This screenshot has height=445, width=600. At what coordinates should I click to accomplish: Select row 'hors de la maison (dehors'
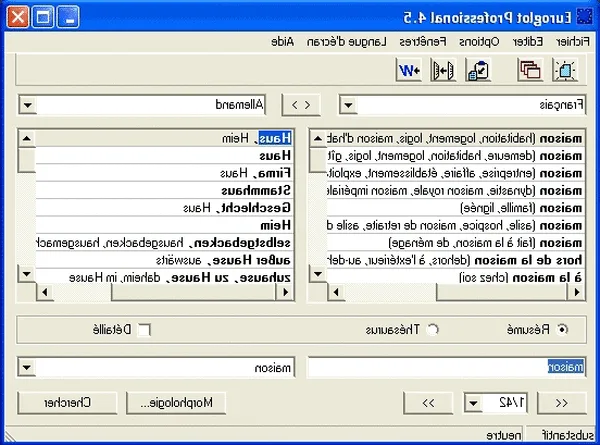[x=456, y=261]
